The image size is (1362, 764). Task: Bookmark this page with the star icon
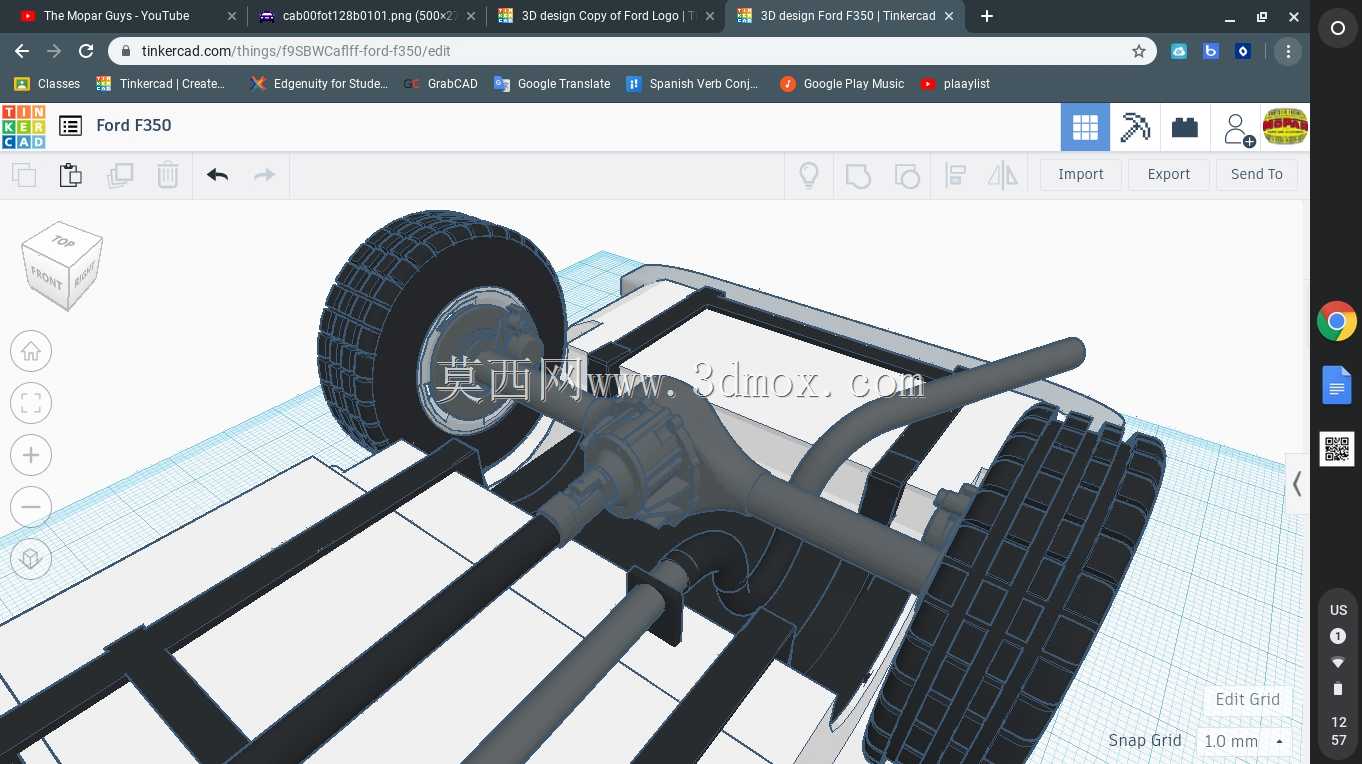coord(1138,51)
